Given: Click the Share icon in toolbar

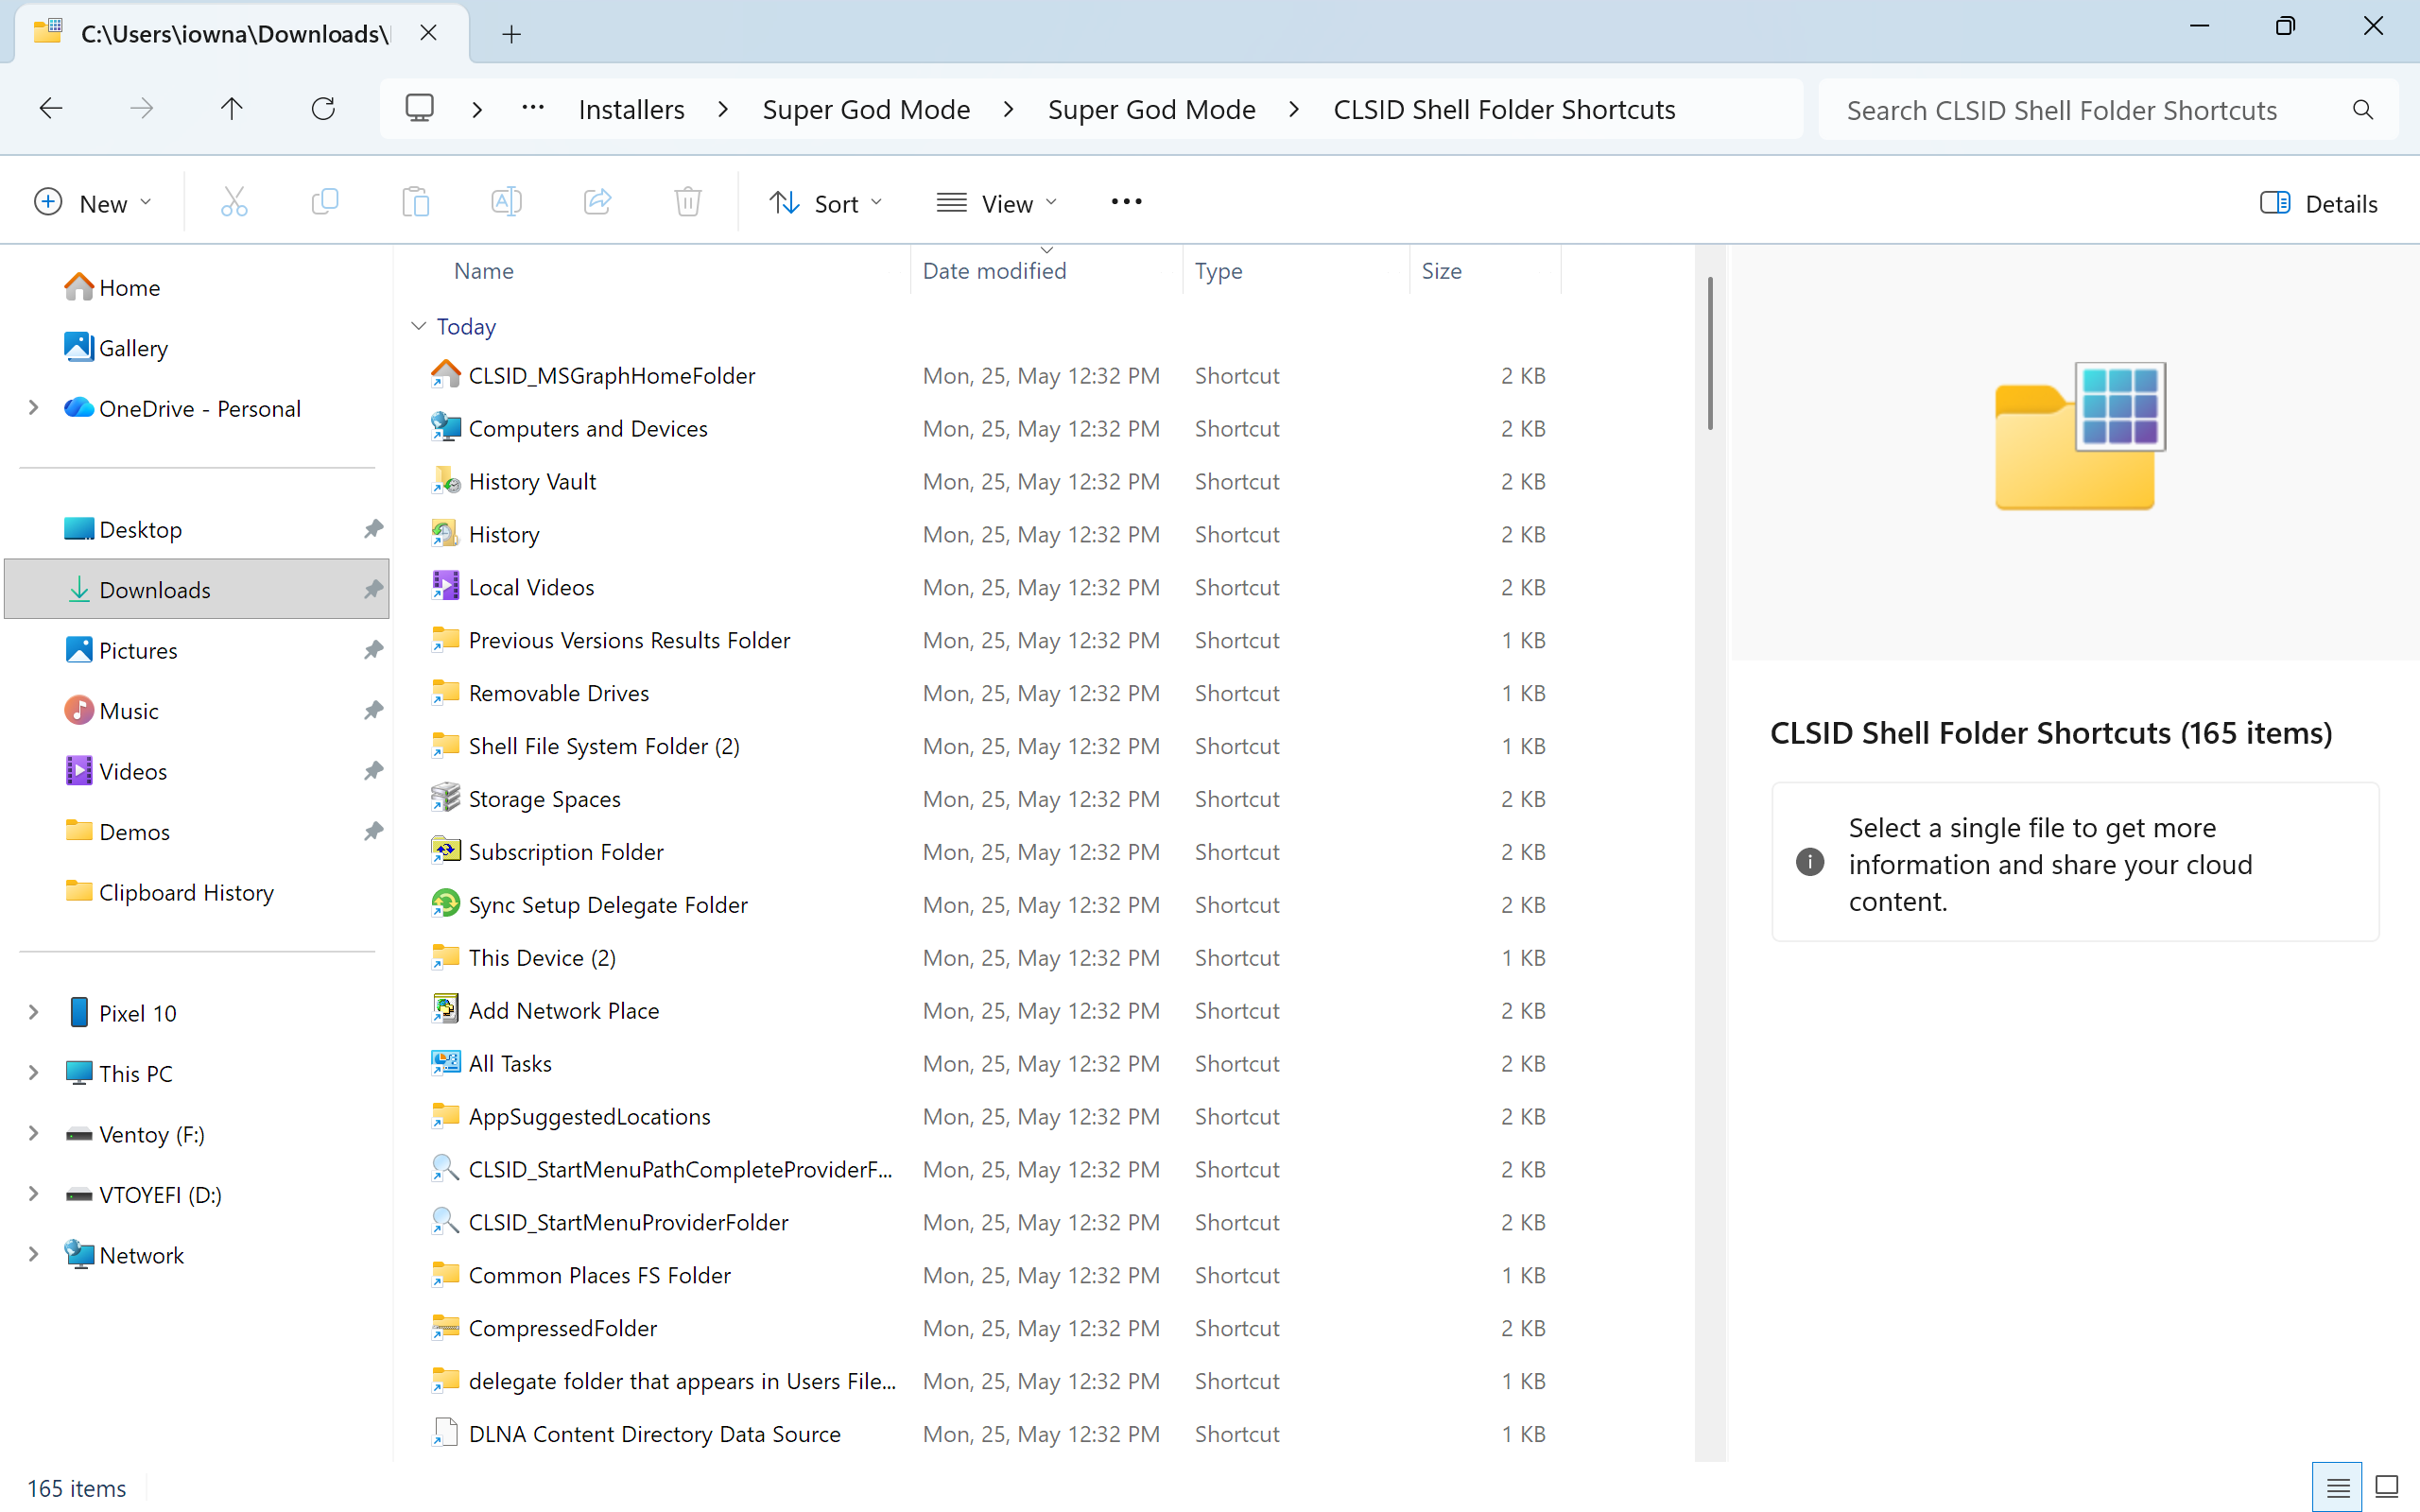Looking at the screenshot, I should point(597,203).
